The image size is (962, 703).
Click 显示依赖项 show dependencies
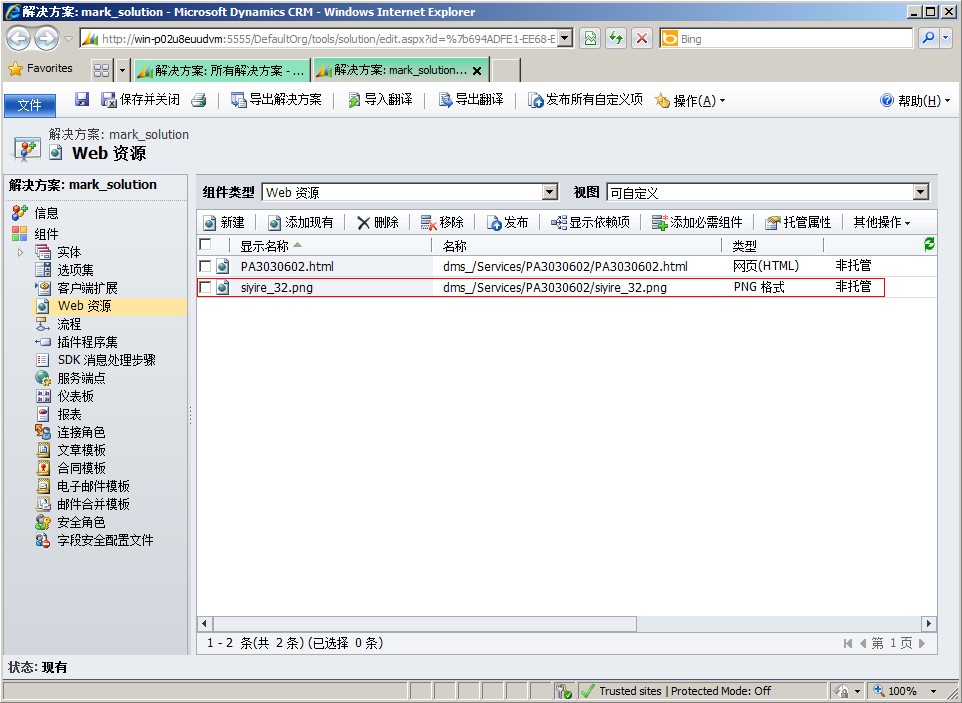tap(590, 222)
